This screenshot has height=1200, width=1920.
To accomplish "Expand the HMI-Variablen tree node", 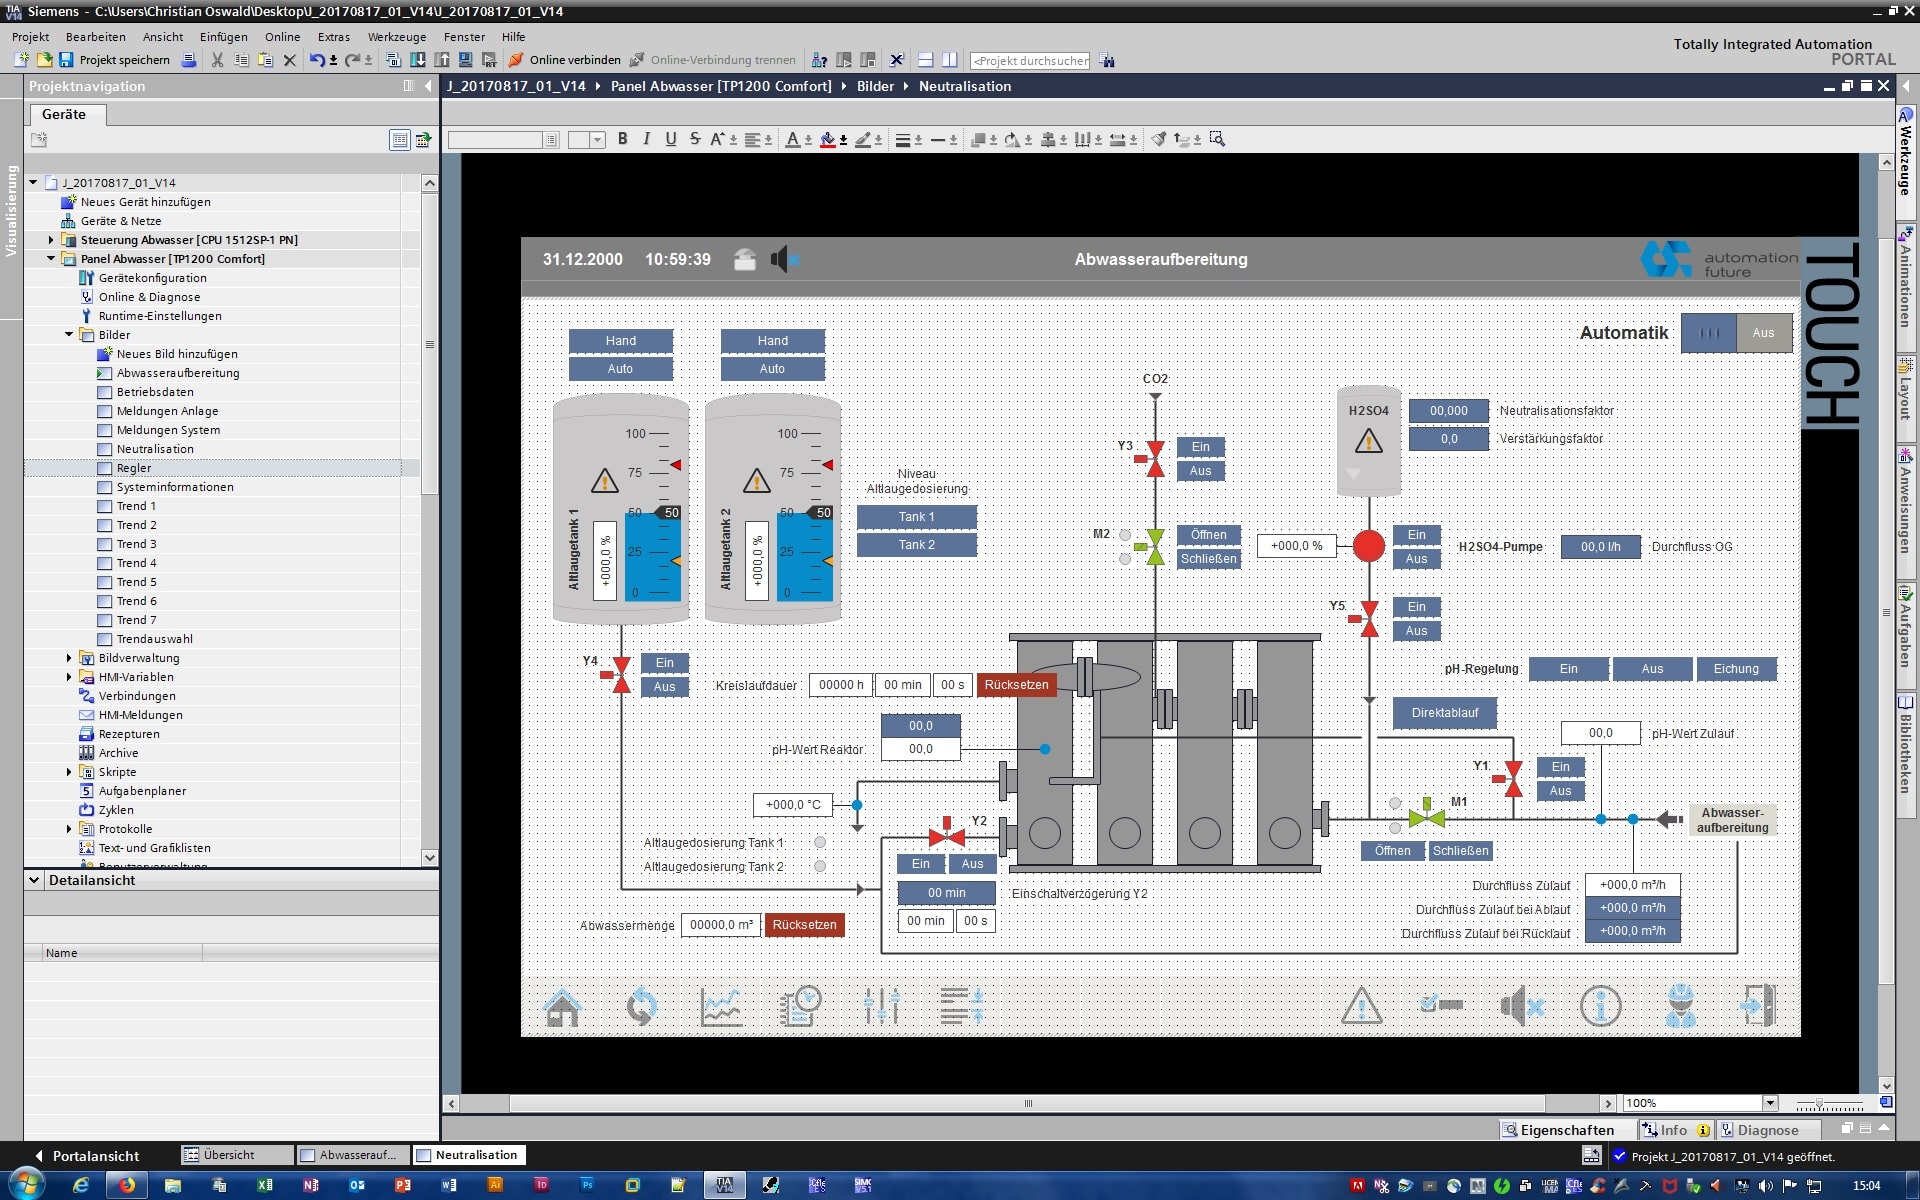I will (x=69, y=677).
